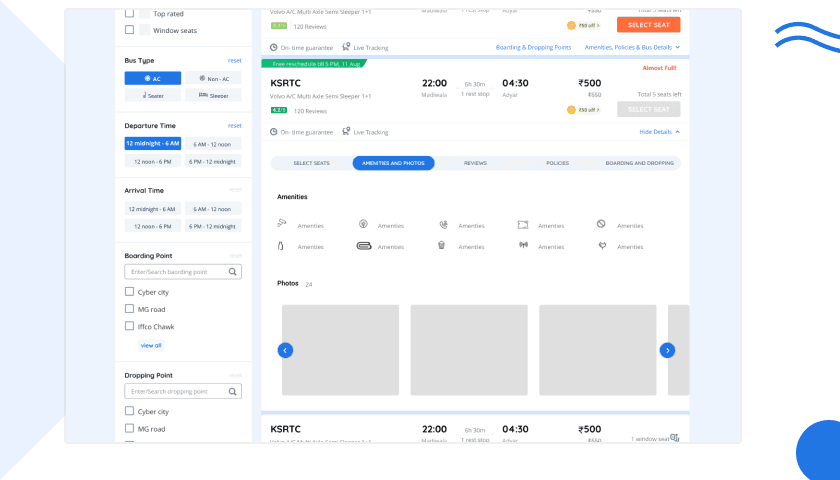Select departure 6 AM - 12 noon
Image resolution: width=840 pixels, height=480 pixels.
coord(213,144)
